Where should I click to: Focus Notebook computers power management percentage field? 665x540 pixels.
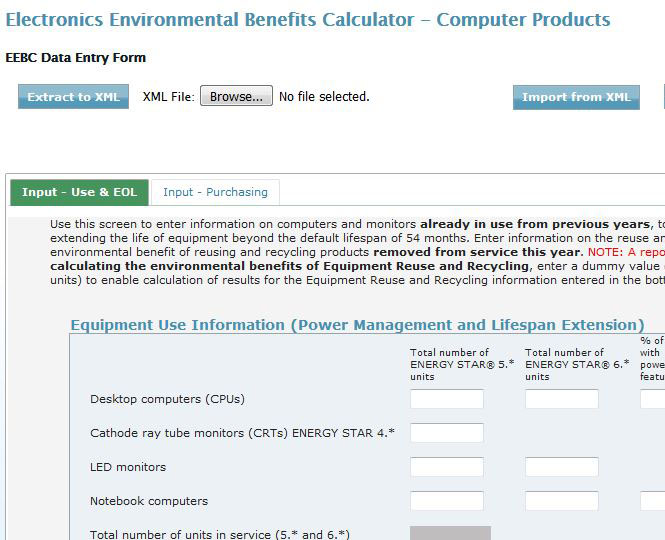[653, 501]
